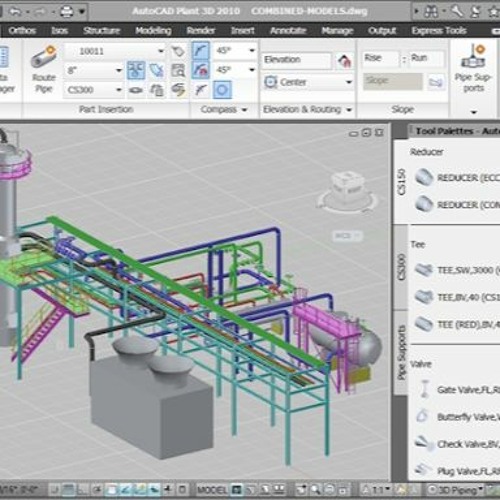The image size is (500, 500).
Task: Pick the Check Valve,BV tool from the palette
Action: [x=457, y=444]
